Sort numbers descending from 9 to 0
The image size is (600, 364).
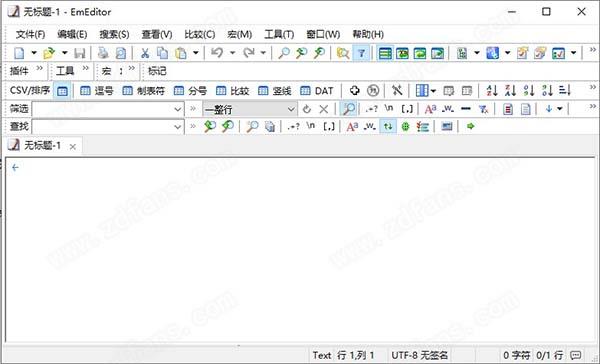pyautogui.click(x=547, y=91)
